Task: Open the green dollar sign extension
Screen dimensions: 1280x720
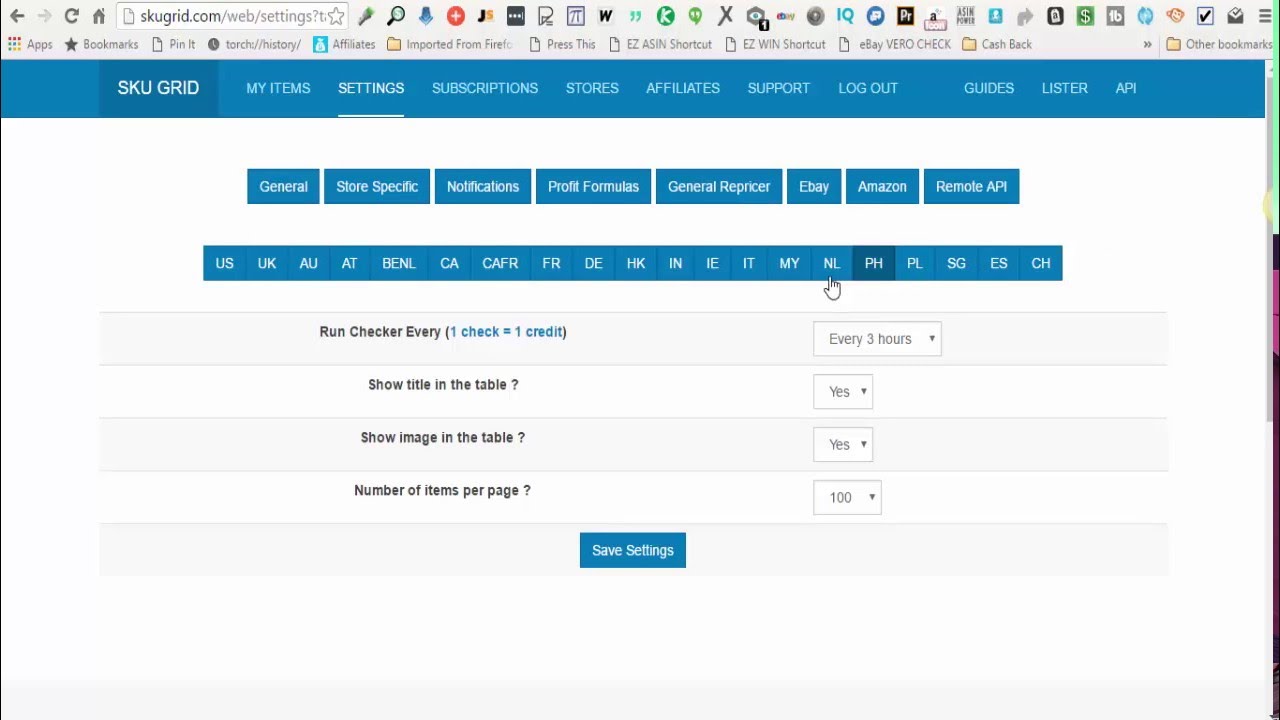Action: point(1086,16)
